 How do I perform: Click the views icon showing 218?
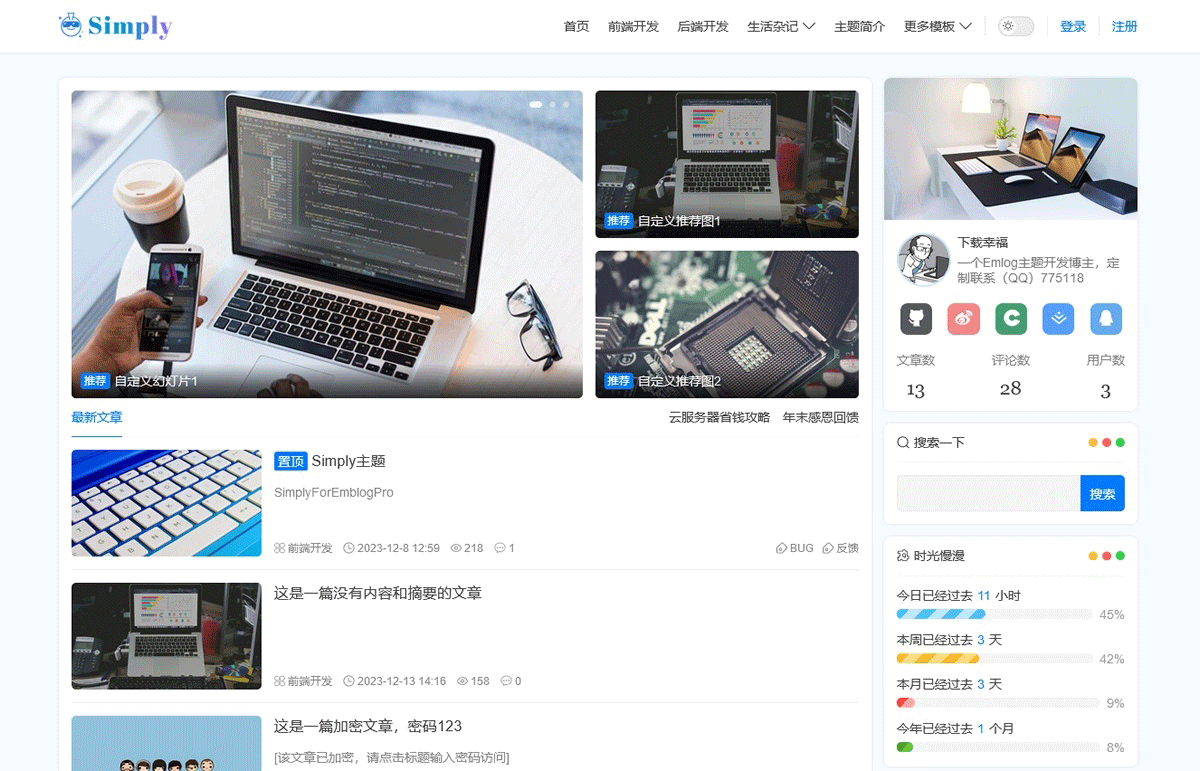coord(456,548)
